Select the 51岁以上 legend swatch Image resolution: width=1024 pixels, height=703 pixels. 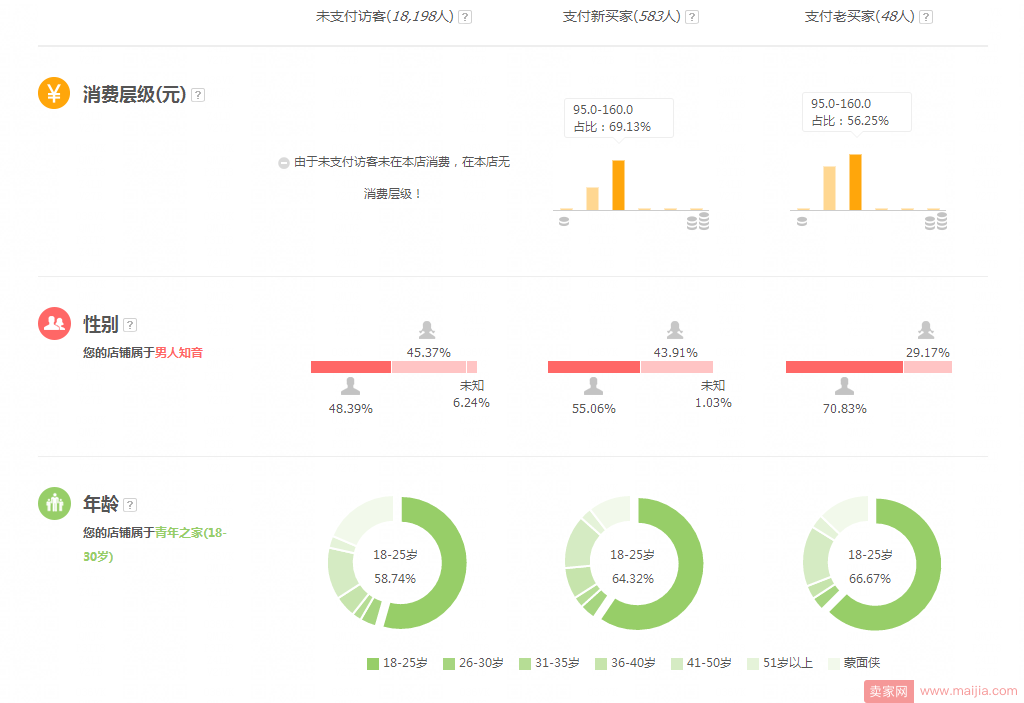point(753,664)
